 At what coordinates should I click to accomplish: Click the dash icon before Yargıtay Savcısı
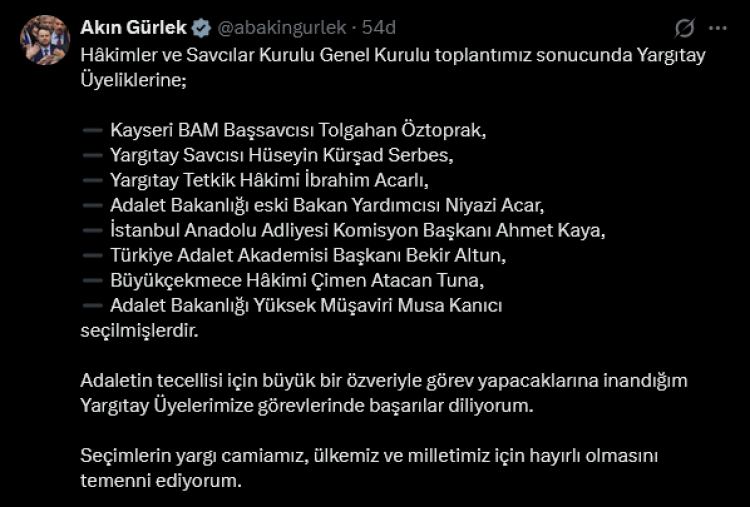[91, 156]
